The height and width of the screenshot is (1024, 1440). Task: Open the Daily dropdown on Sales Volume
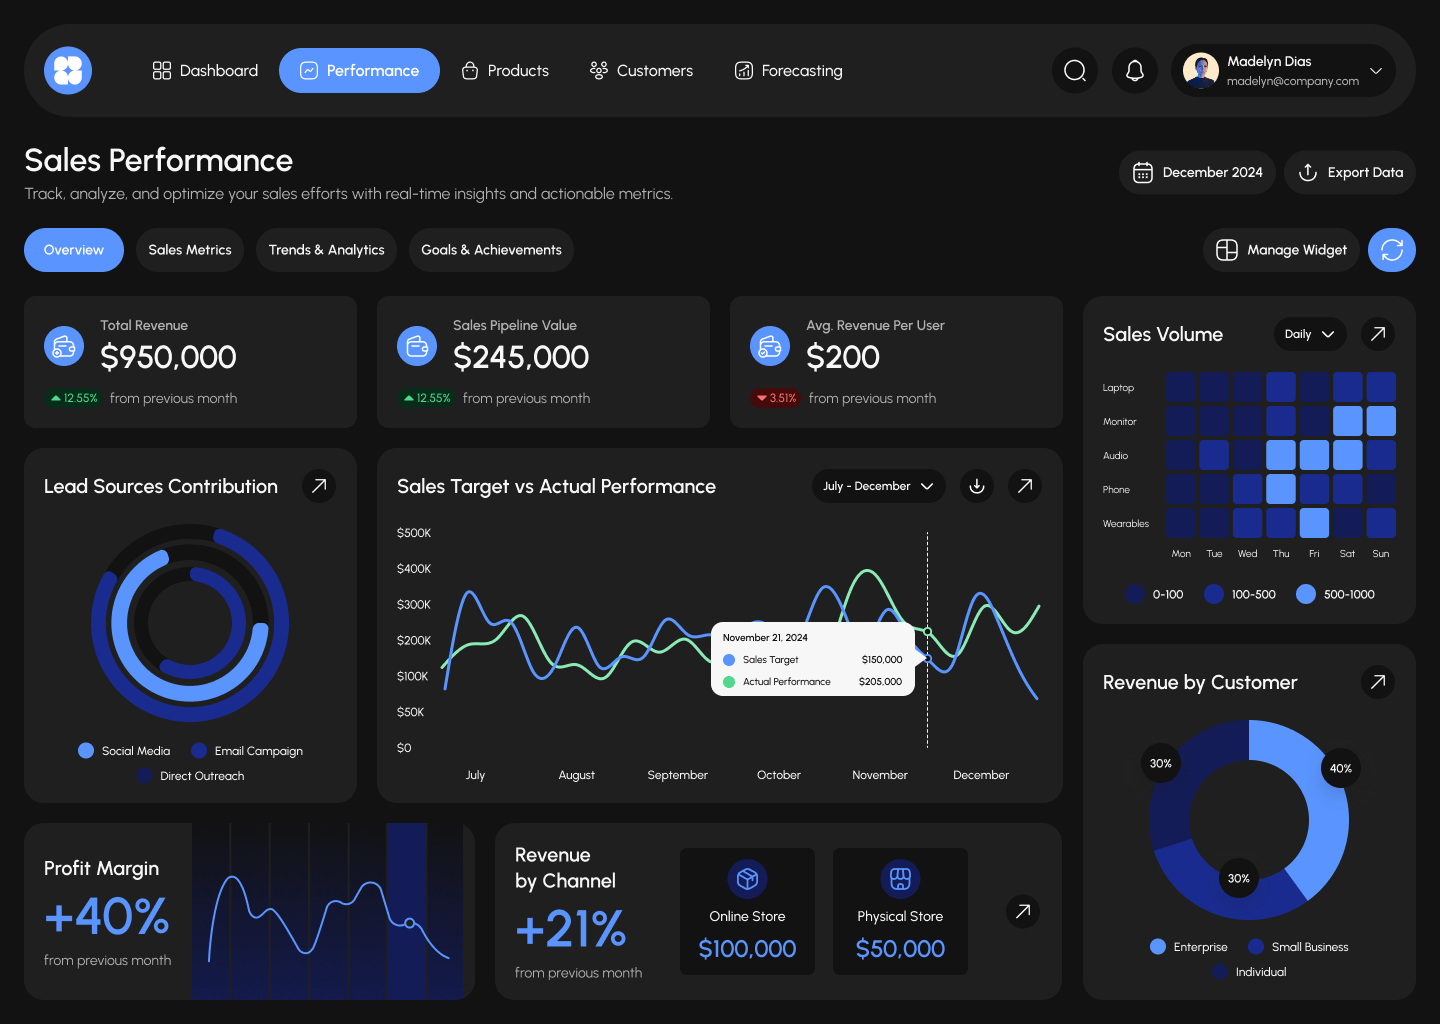(1309, 334)
